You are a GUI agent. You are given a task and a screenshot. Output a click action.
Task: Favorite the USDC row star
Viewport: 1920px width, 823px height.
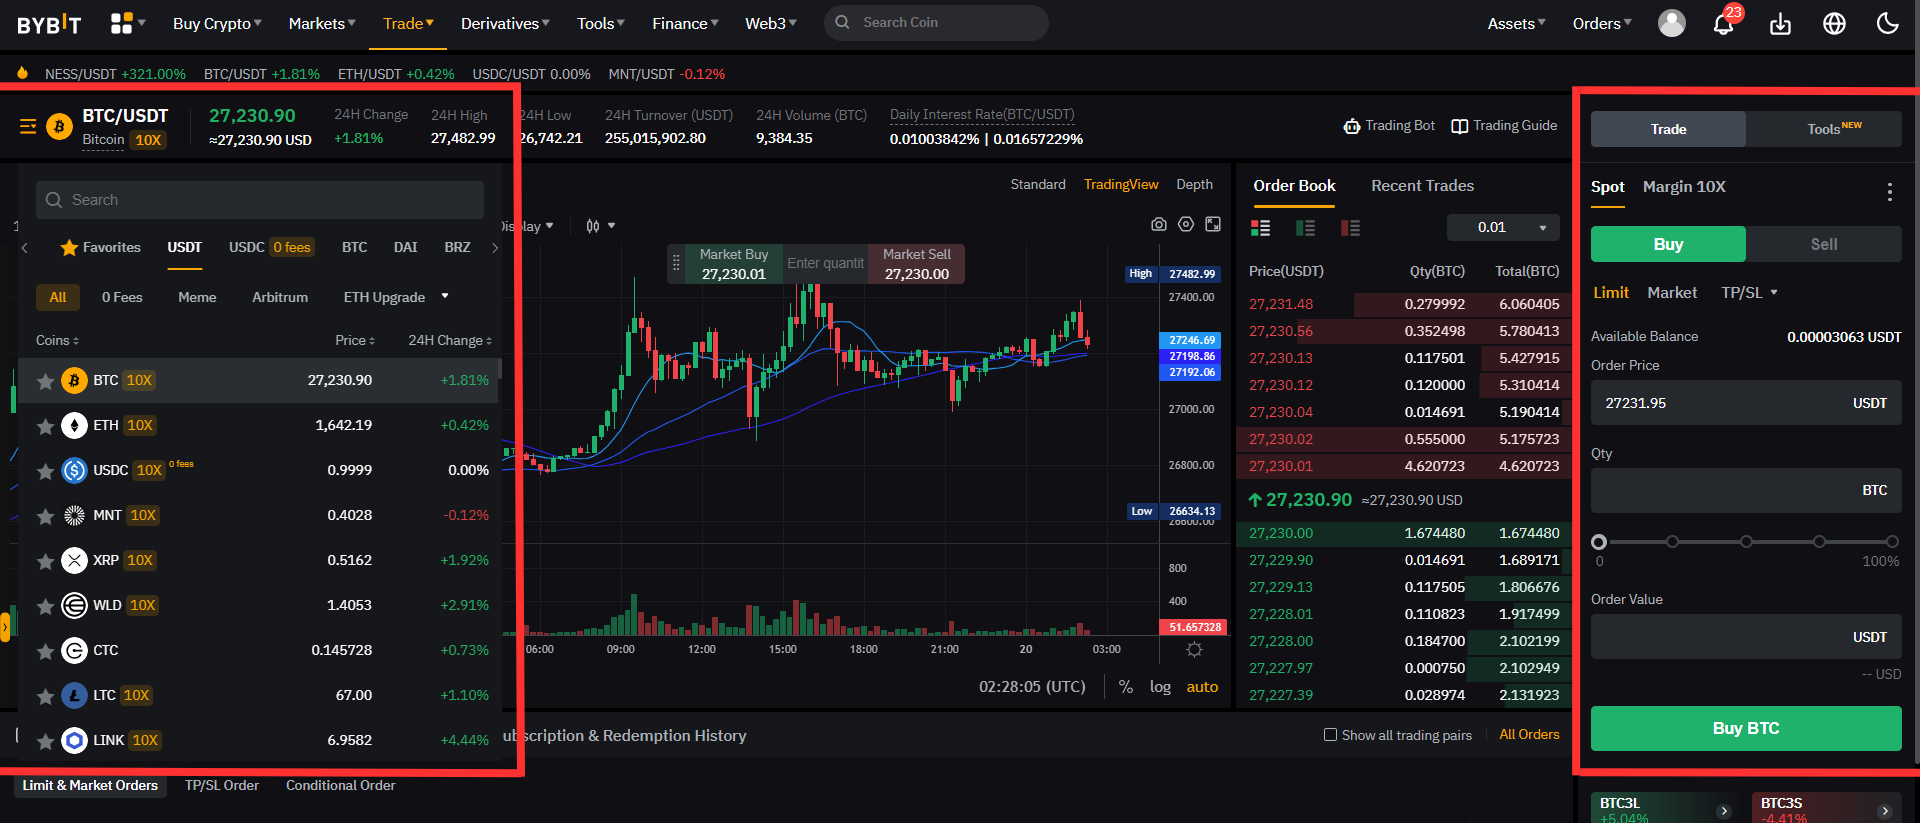coord(45,471)
